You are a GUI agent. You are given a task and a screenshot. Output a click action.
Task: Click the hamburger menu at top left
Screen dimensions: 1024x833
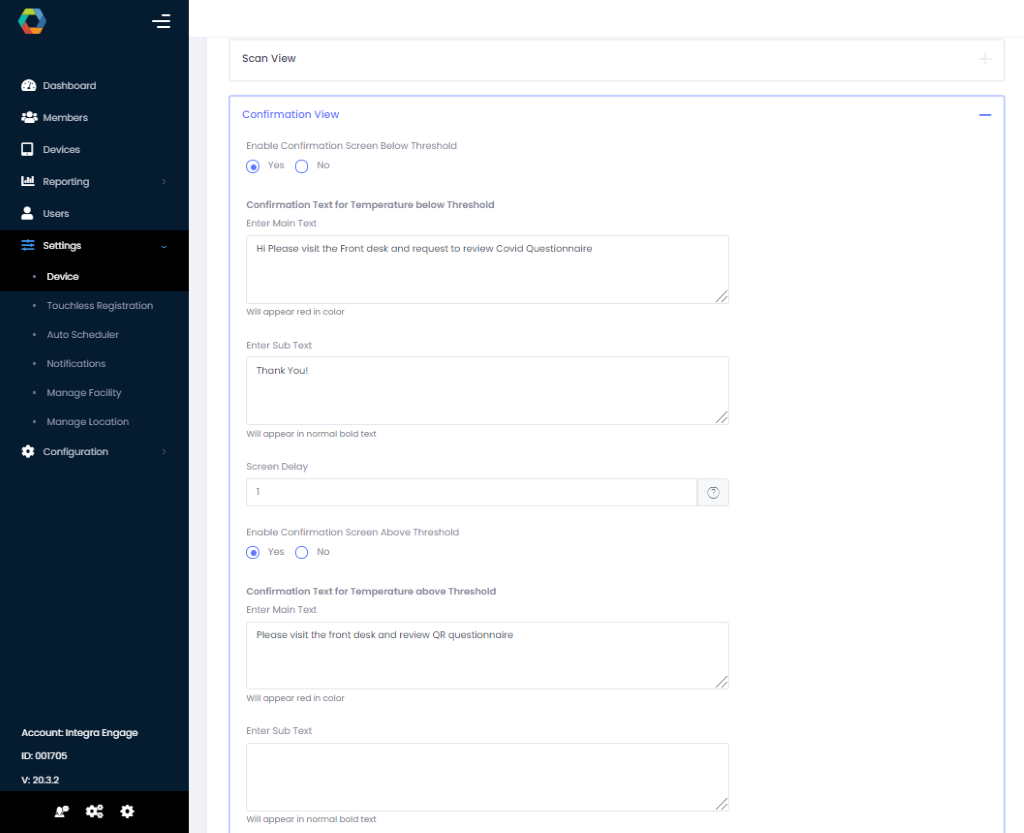click(161, 20)
